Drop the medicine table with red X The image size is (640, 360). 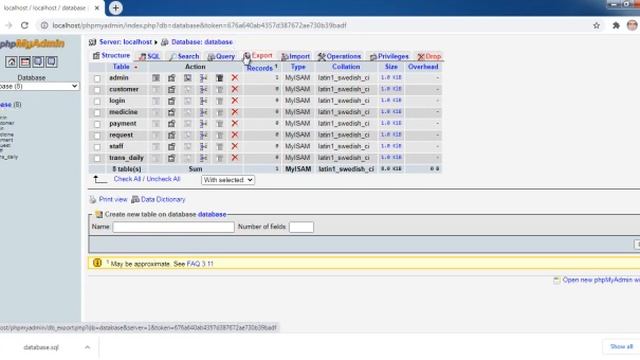click(x=235, y=112)
